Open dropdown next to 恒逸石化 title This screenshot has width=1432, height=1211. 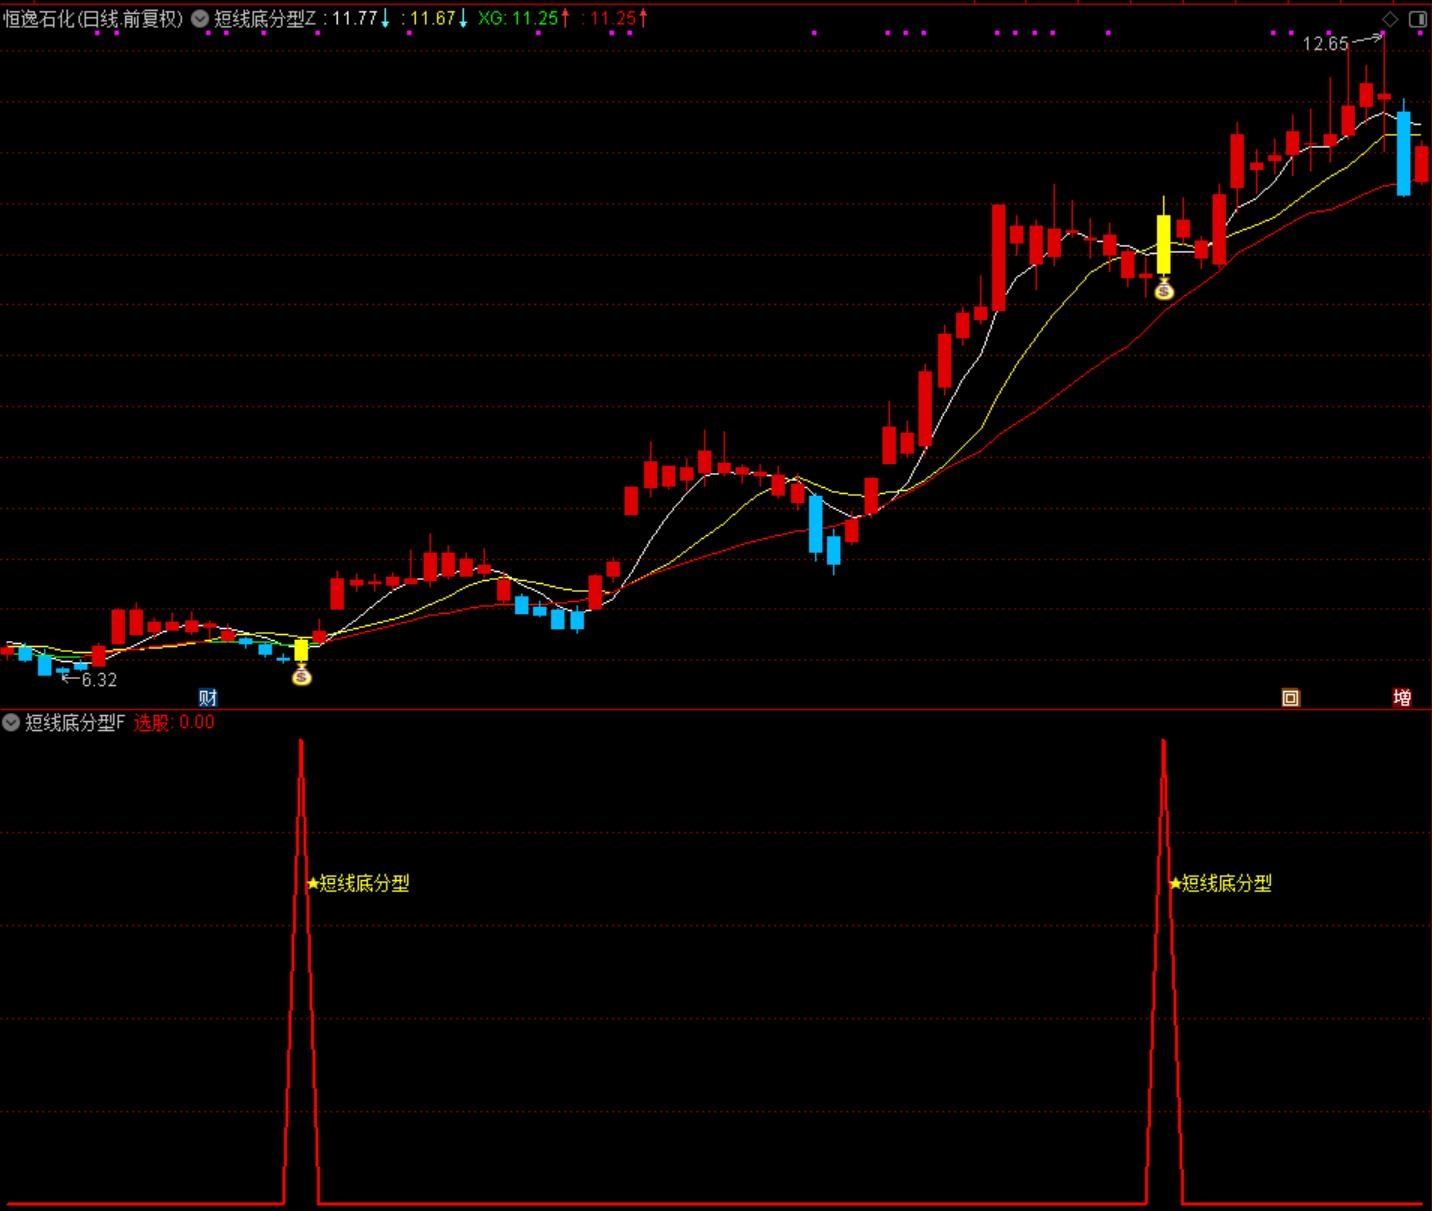click(200, 18)
